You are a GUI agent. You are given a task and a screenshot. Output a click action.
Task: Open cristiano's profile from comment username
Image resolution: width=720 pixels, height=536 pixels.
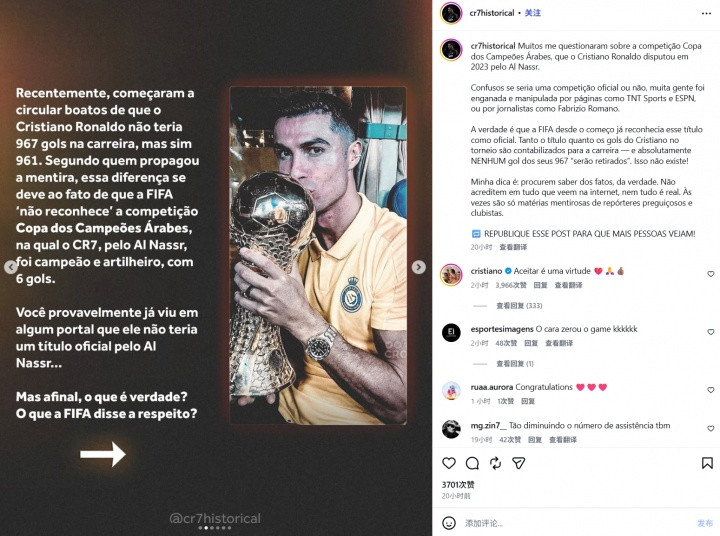coord(486,271)
